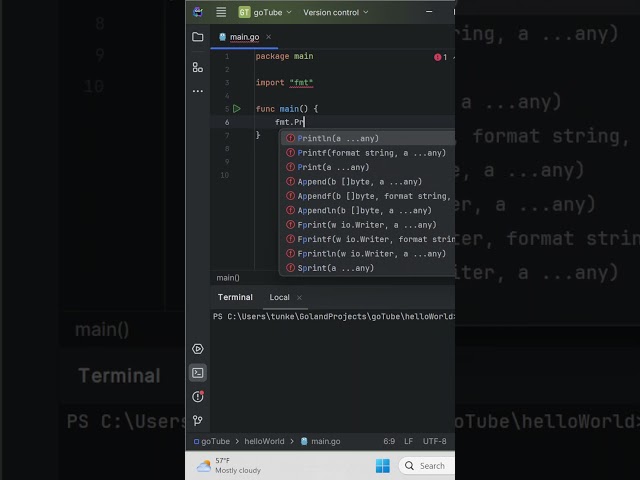
Task: Open the Git version control tool window
Action: click(198, 420)
